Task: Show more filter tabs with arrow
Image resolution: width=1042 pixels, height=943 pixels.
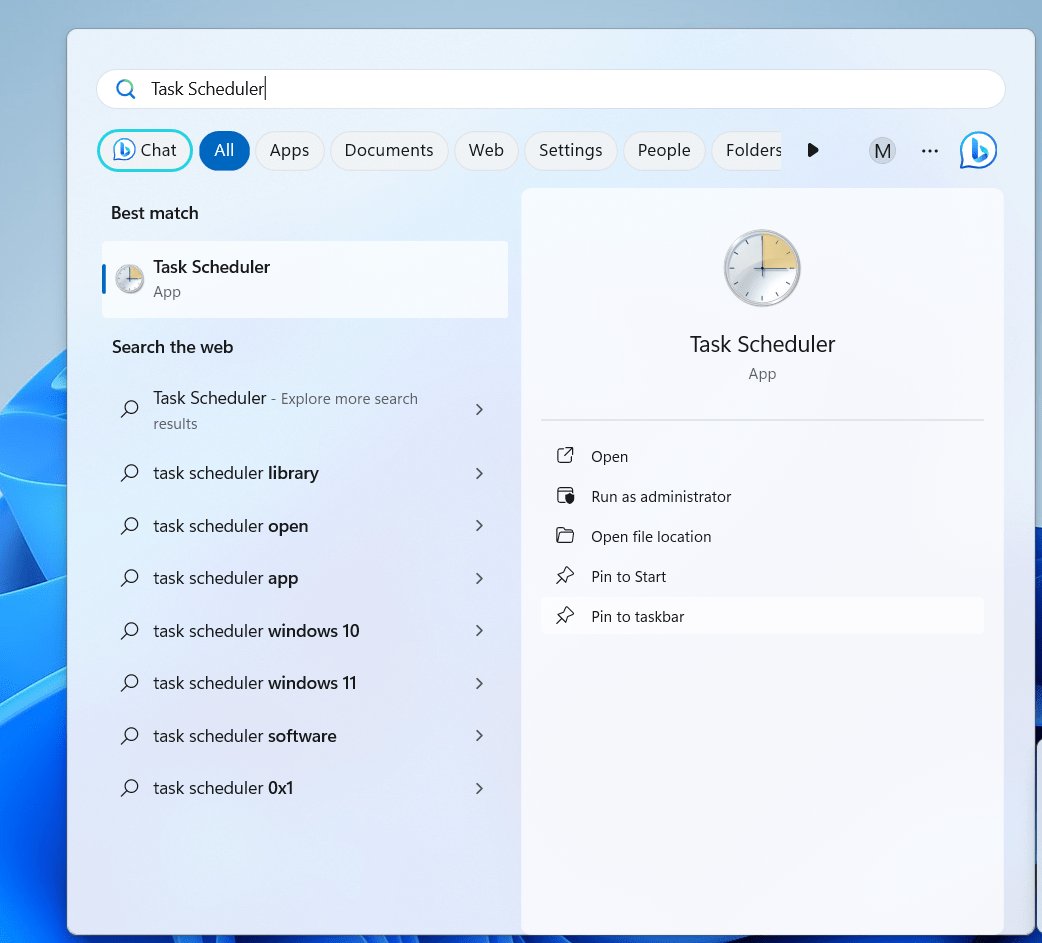Action: click(x=813, y=150)
